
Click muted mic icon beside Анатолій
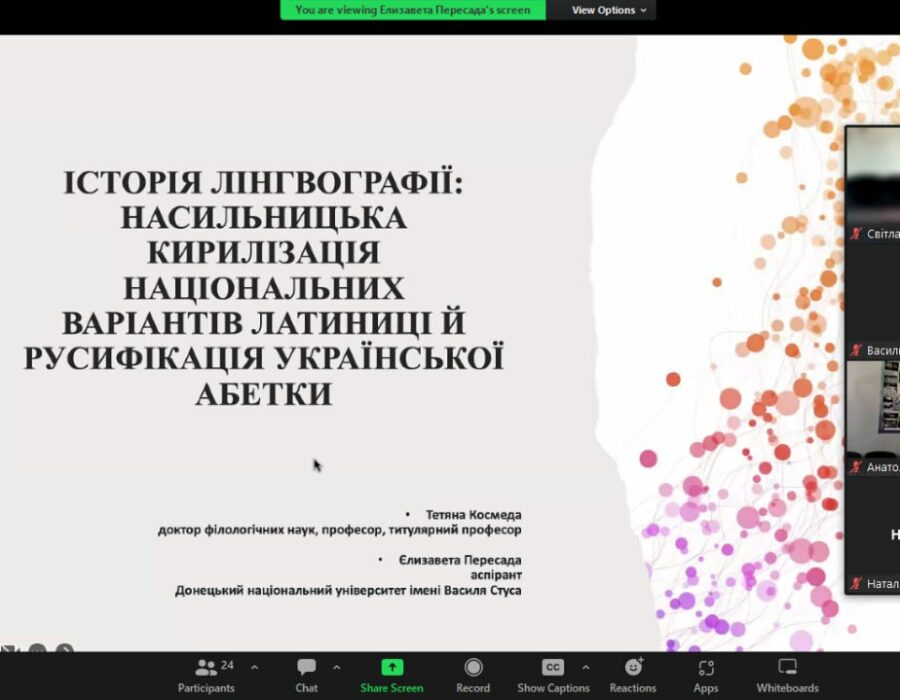(856, 467)
